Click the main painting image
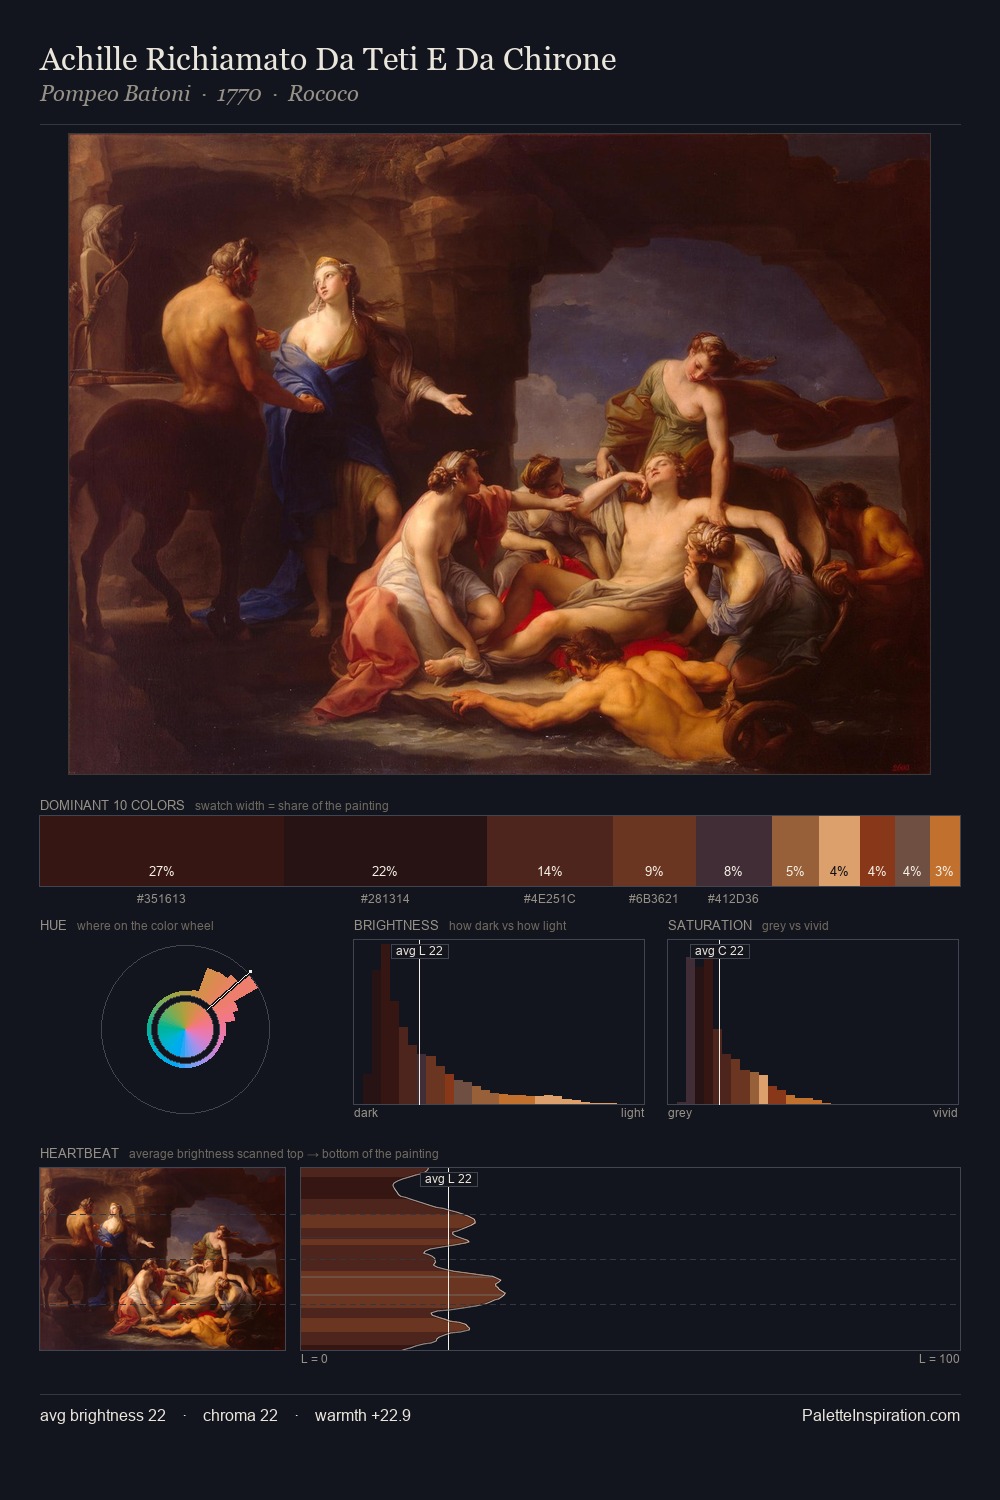Image resolution: width=1000 pixels, height=1500 pixels. click(x=499, y=454)
